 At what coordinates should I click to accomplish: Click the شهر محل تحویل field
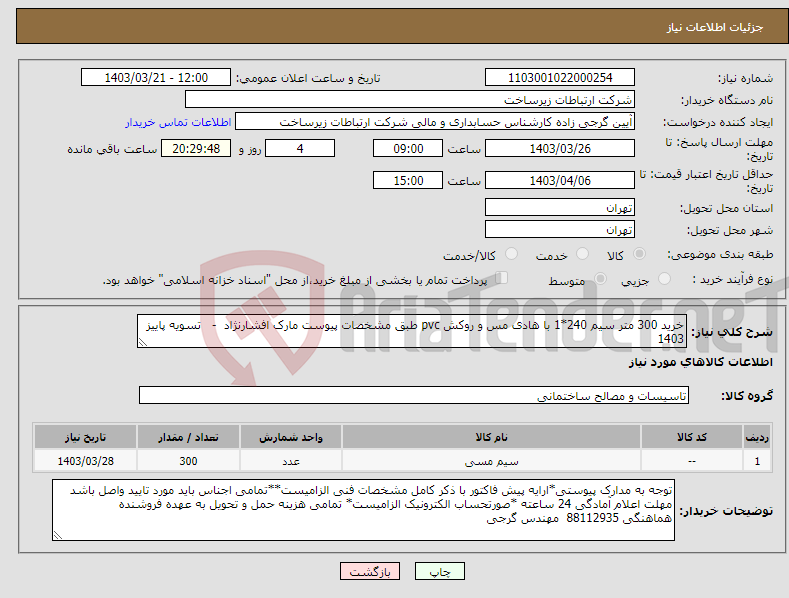tap(560, 230)
